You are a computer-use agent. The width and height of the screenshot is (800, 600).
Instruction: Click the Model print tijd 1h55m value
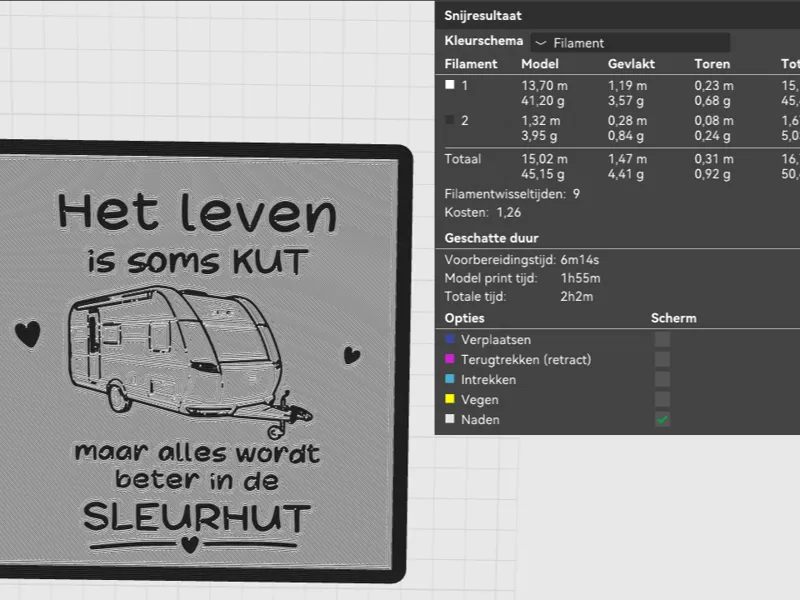(580, 278)
